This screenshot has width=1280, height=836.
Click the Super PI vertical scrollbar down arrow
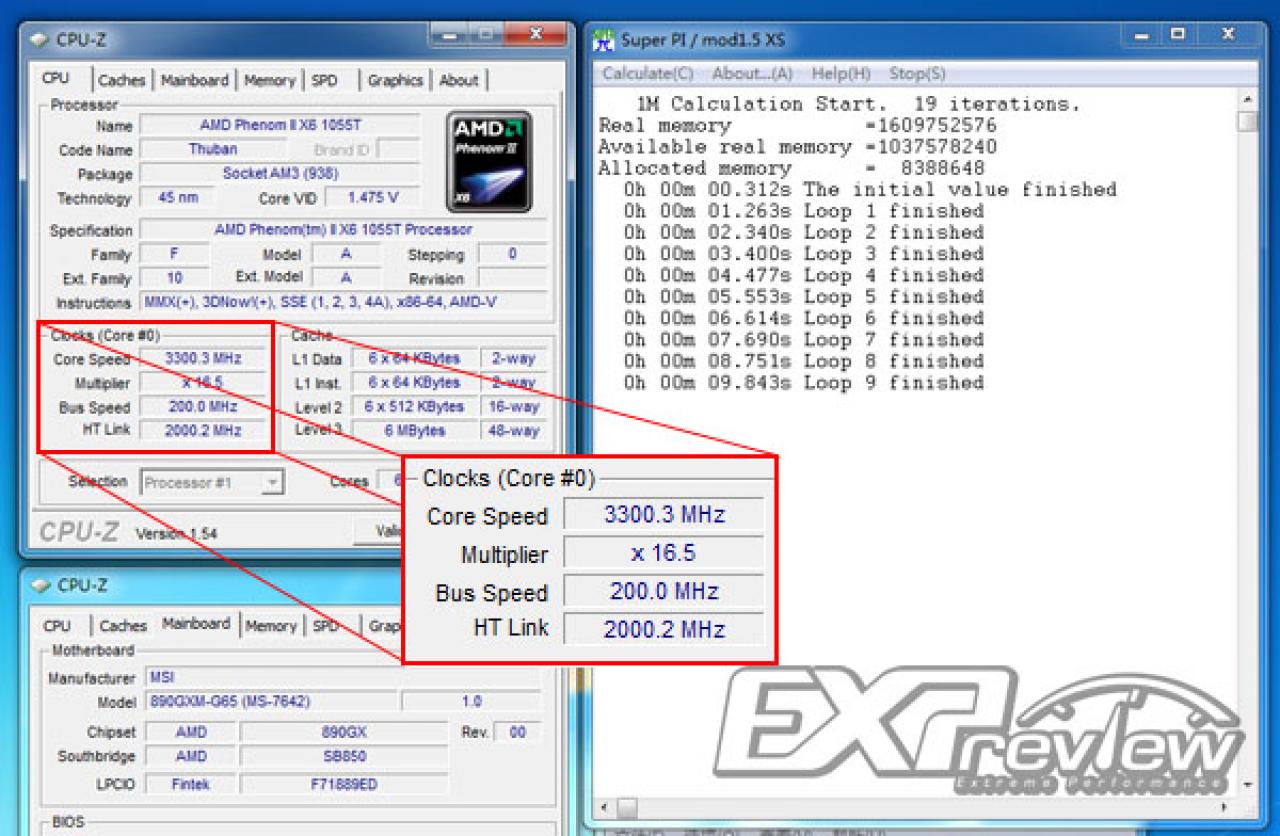click(1247, 786)
